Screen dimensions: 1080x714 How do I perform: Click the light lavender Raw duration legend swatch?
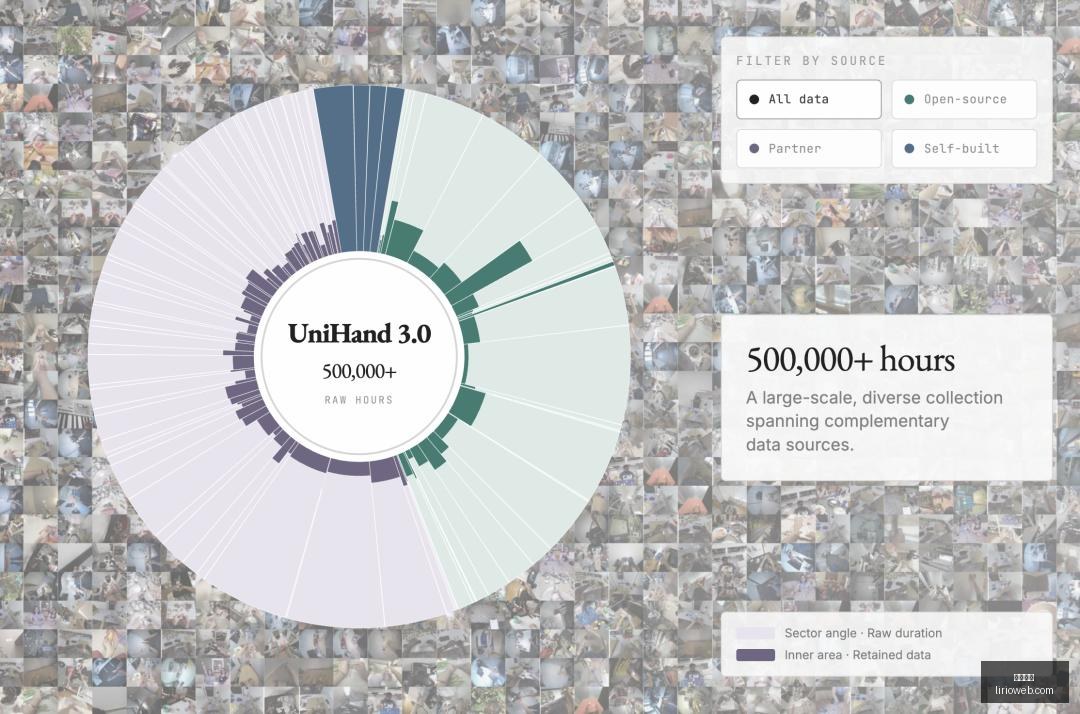755,633
